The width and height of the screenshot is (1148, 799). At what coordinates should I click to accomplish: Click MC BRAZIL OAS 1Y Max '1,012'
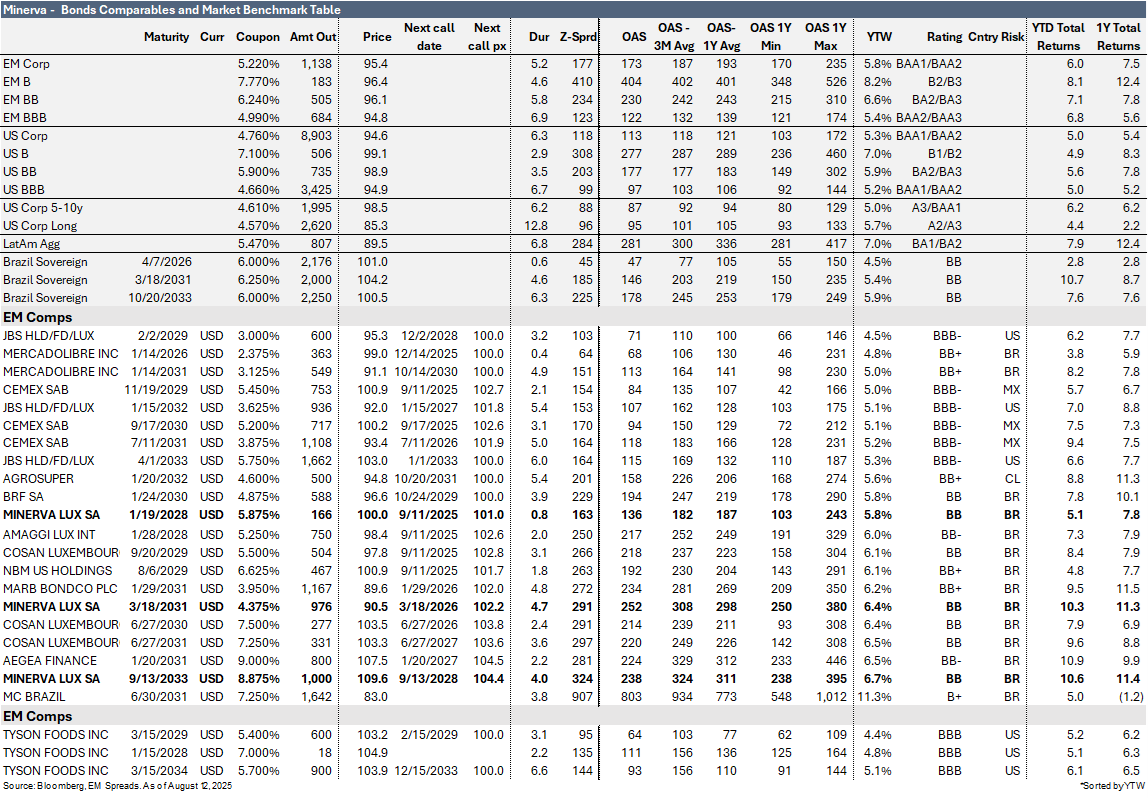[x=832, y=697]
